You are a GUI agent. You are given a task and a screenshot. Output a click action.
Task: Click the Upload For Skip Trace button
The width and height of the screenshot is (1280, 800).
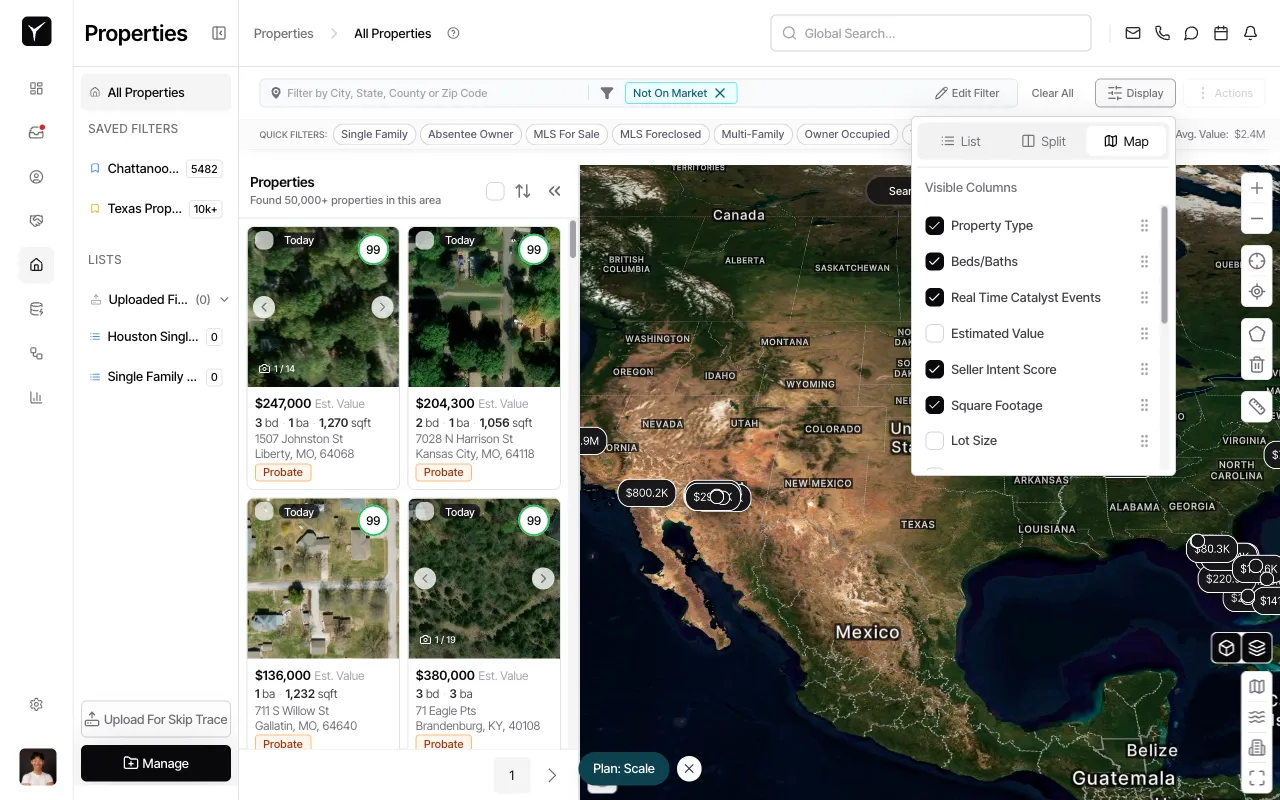(156, 719)
